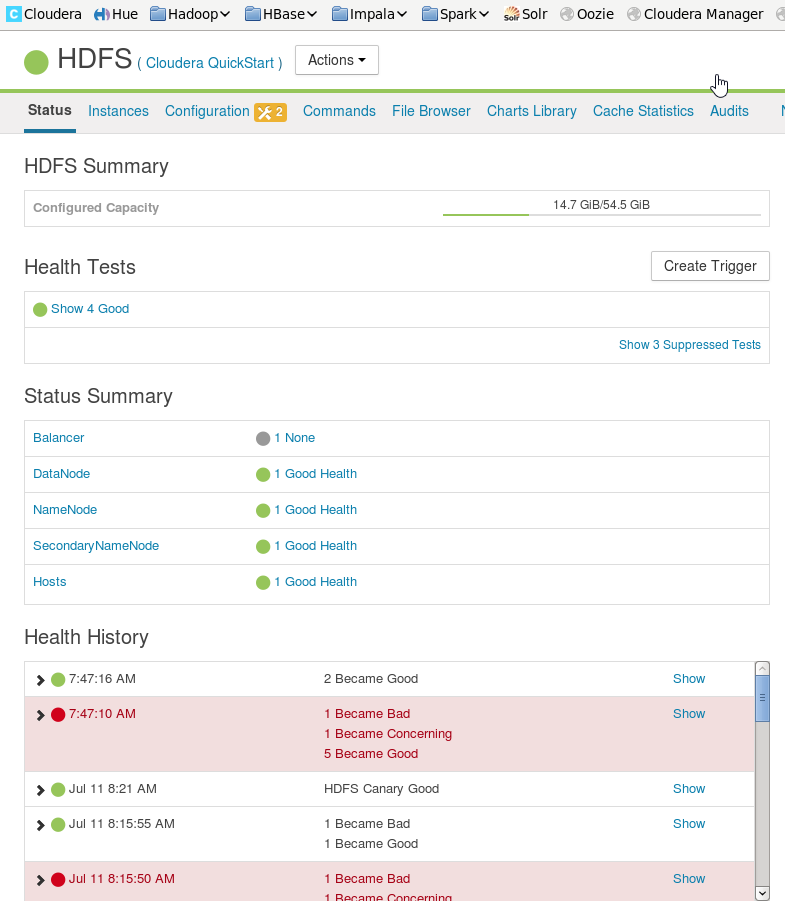Click the red Jul 11 8:15:50 AM icon
Image resolution: width=785 pixels, height=906 pixels.
[x=58, y=879]
